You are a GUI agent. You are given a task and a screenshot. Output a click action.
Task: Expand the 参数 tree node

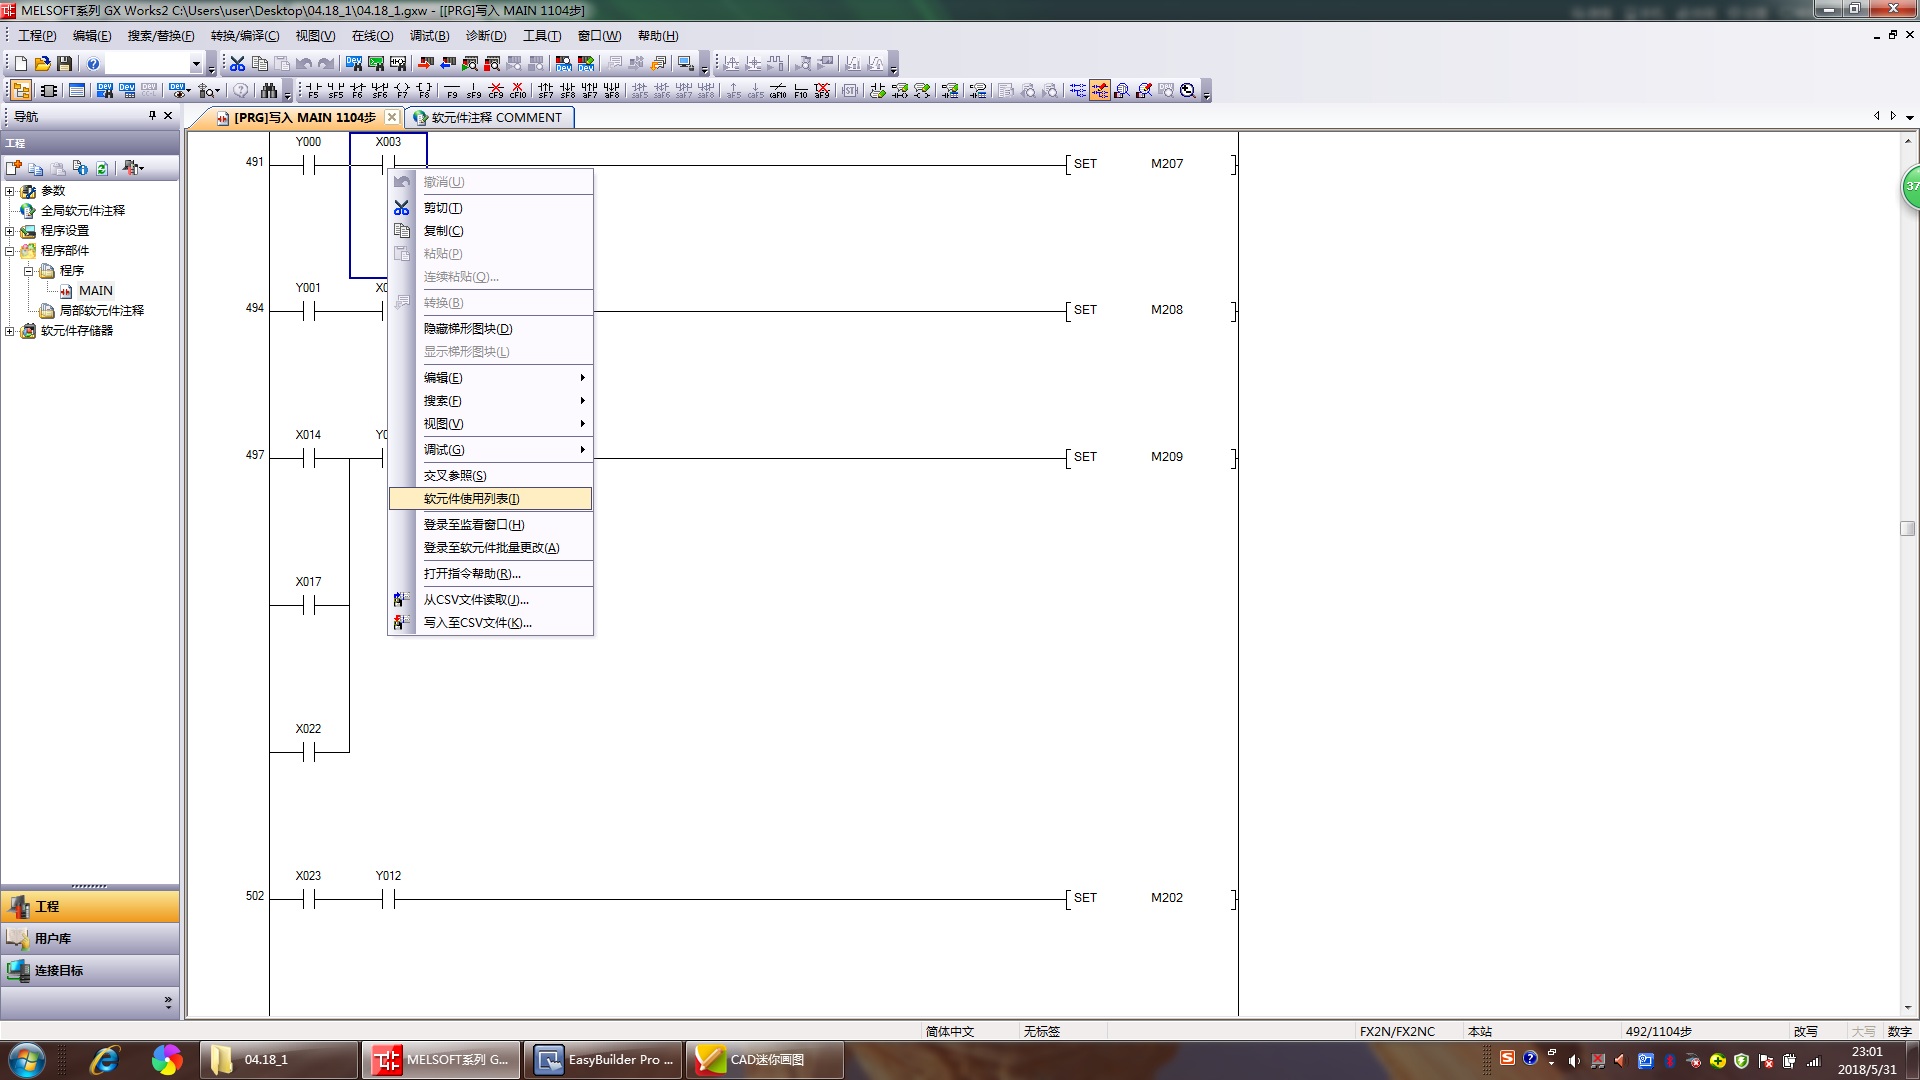click(10, 191)
